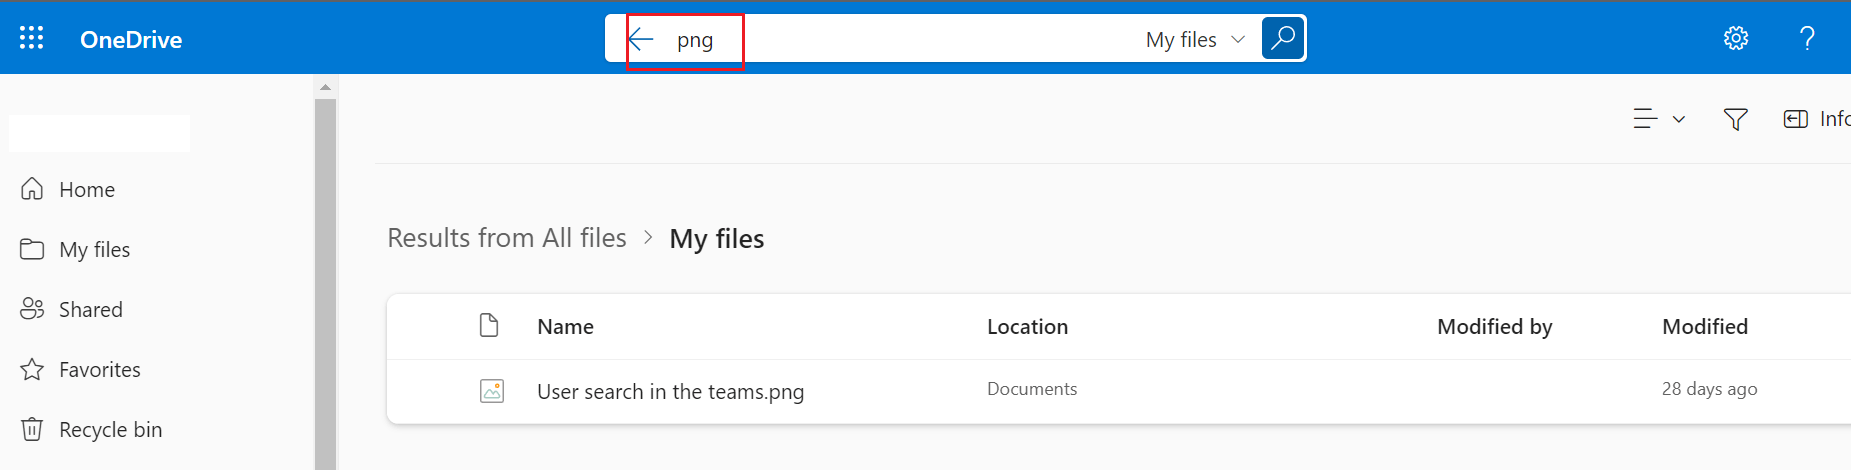Click the Shared people icon
Viewport: 1851px width, 470px height.
(x=32, y=309)
